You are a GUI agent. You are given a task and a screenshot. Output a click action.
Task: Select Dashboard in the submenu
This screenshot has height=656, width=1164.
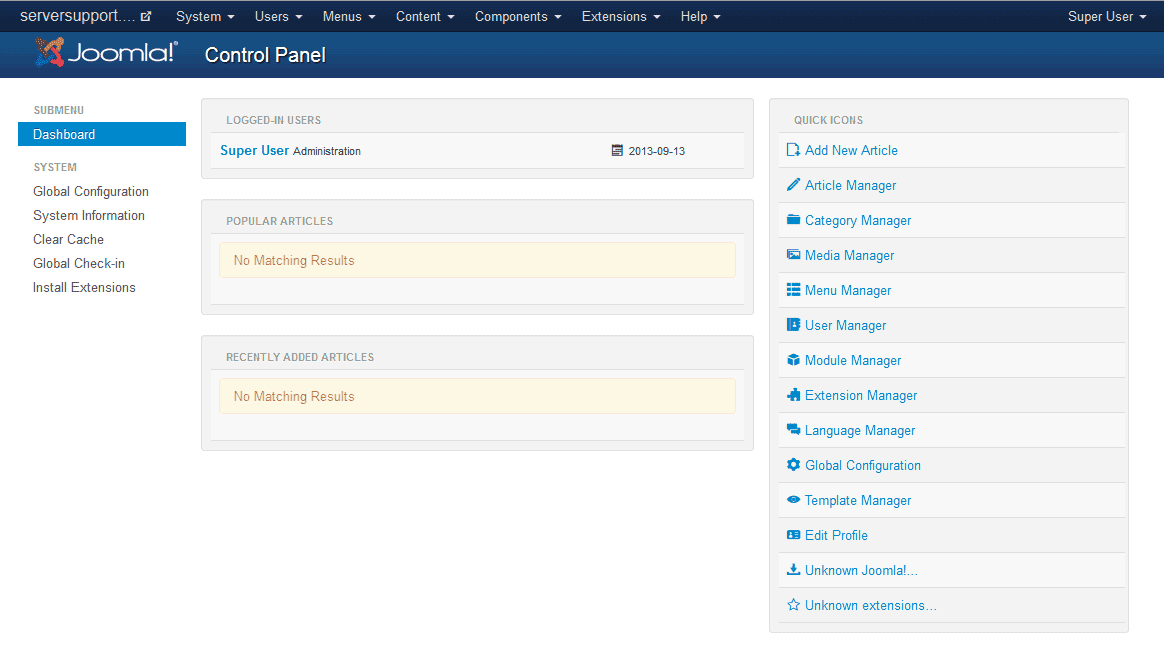pos(64,135)
